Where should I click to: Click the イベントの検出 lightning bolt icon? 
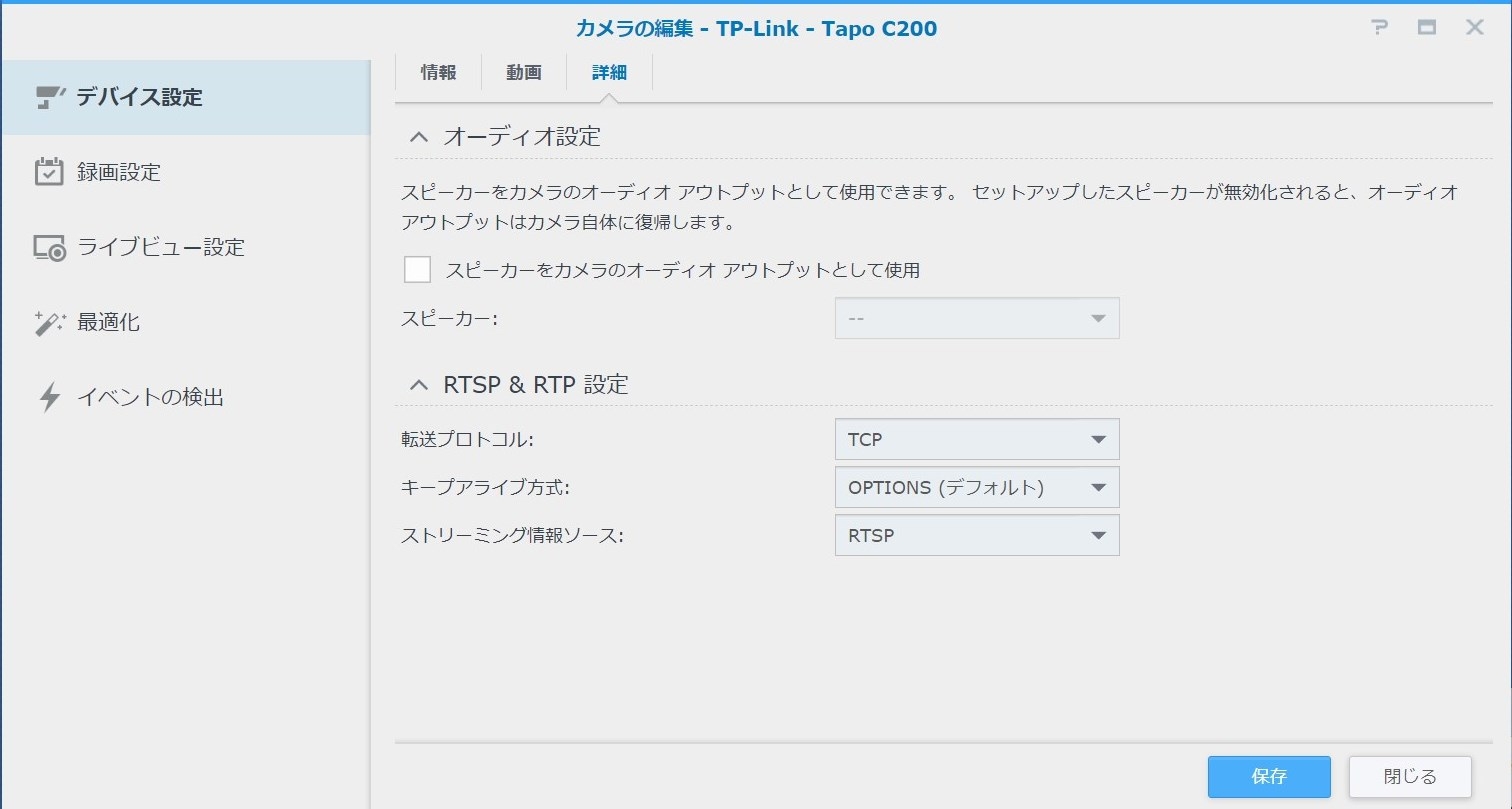click(49, 397)
